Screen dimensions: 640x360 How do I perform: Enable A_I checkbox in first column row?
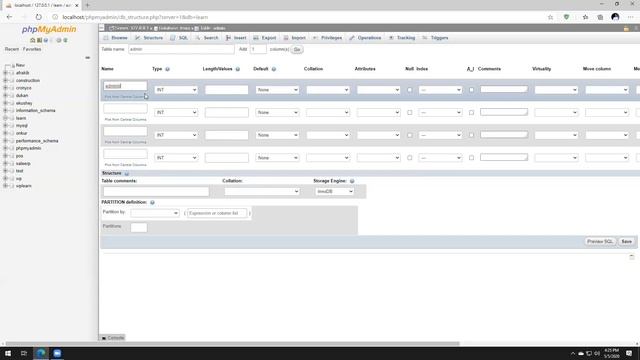(471, 90)
